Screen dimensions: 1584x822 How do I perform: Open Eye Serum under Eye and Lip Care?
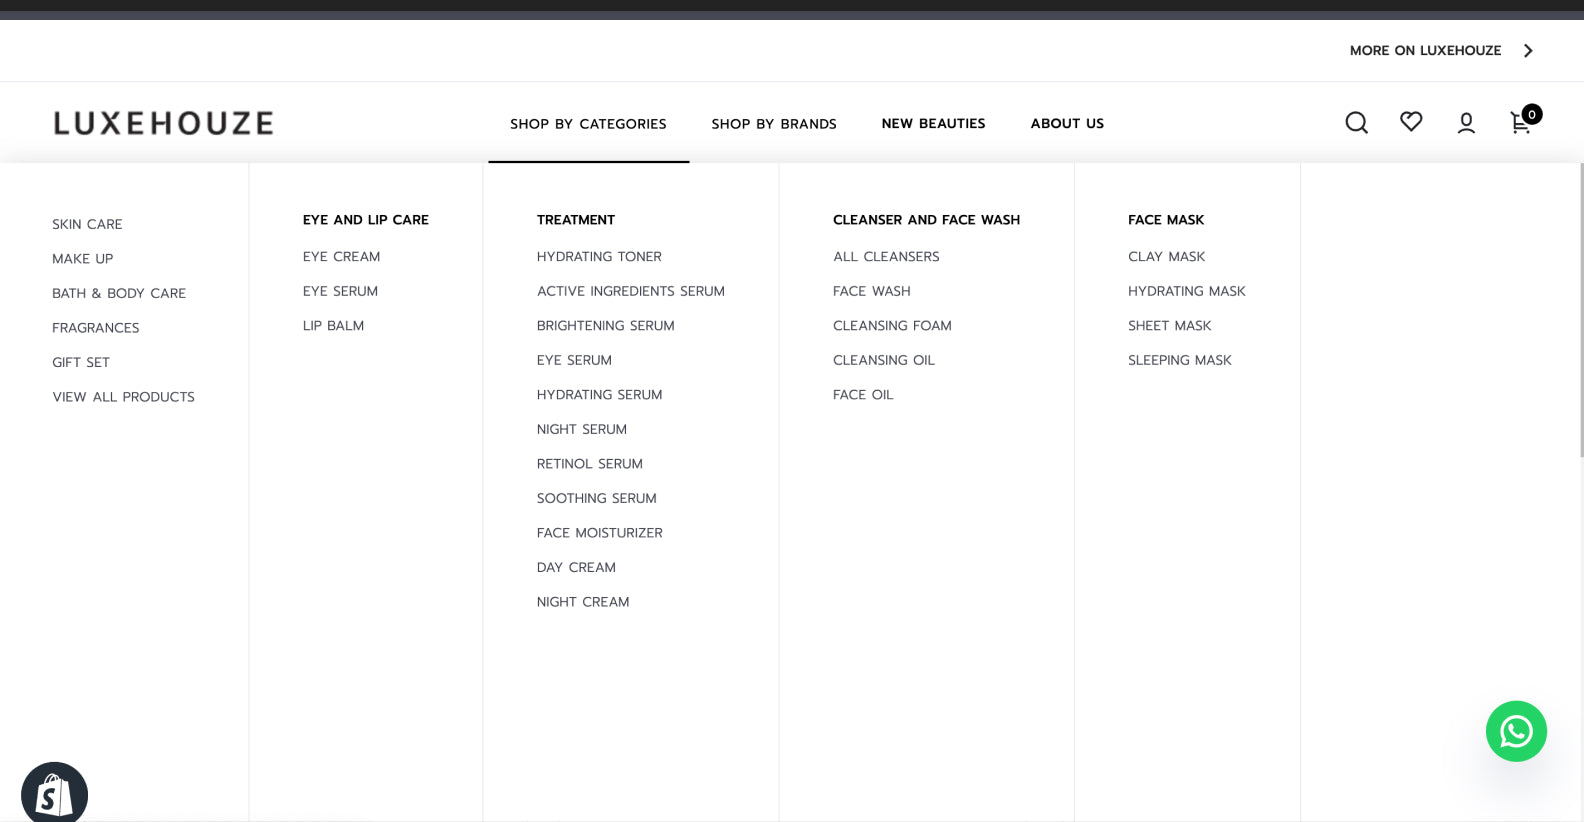click(x=340, y=291)
